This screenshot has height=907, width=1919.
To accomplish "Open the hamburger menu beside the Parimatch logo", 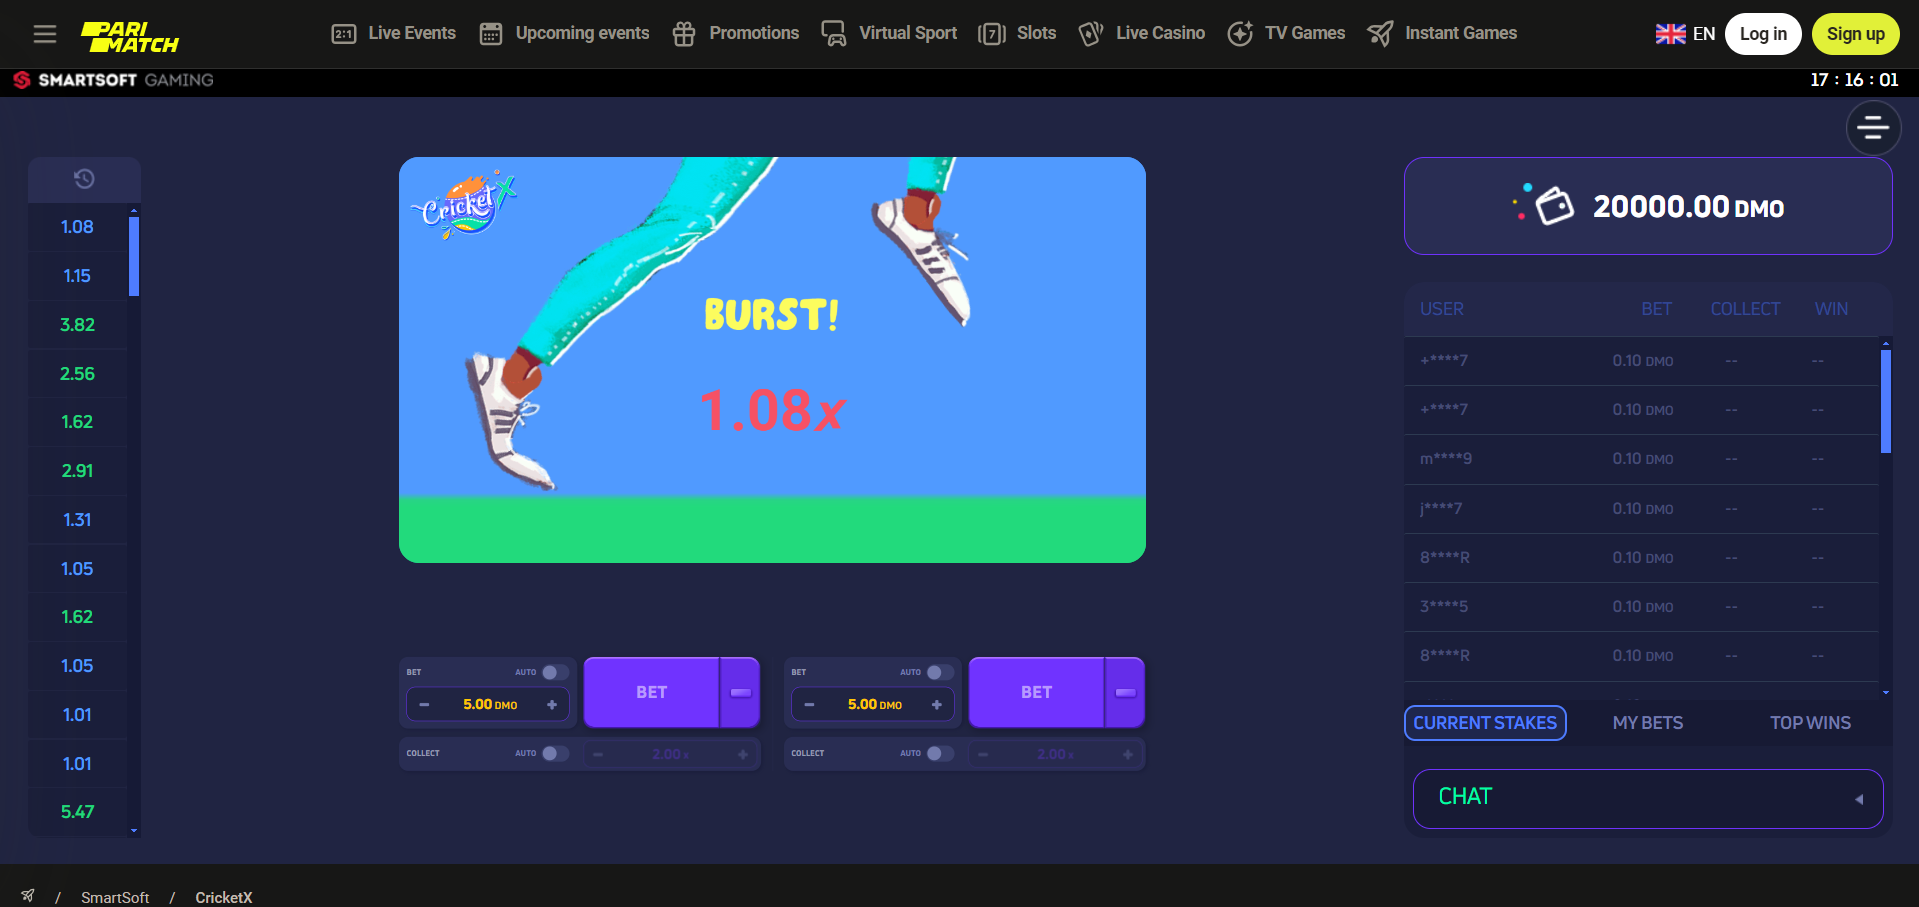I will click(x=44, y=34).
